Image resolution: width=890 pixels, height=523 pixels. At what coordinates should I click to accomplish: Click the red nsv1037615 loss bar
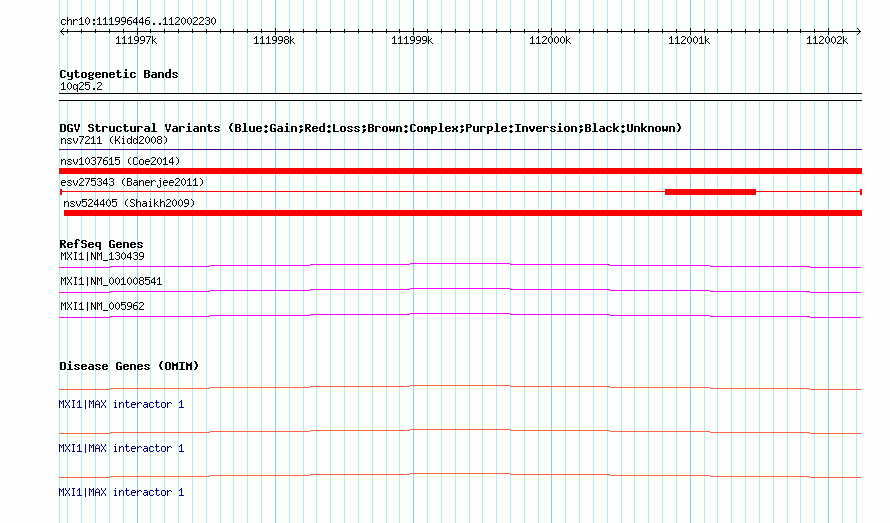[460, 171]
